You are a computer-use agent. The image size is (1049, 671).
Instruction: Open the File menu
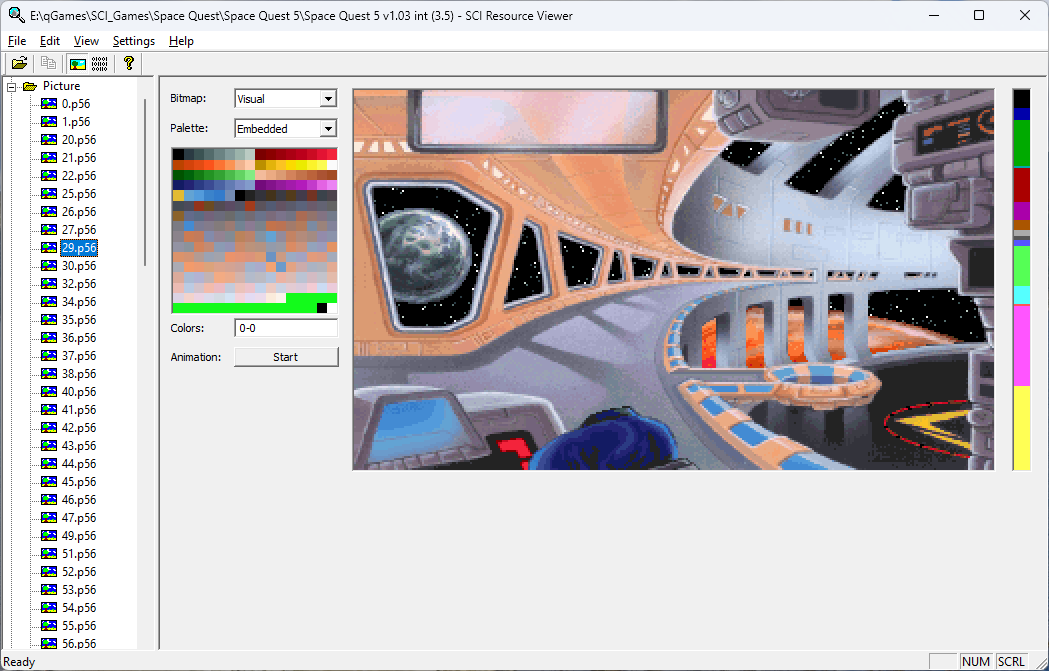coord(17,41)
